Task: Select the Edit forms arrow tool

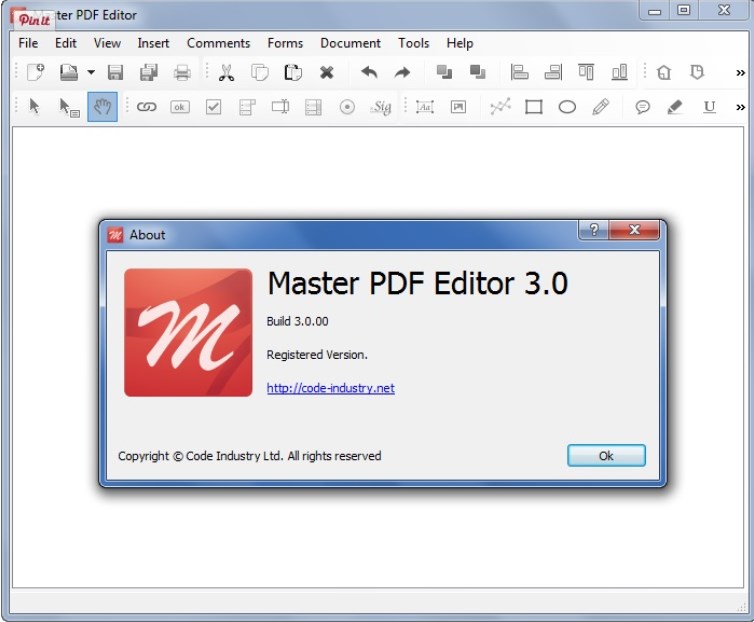Action: tap(69, 107)
